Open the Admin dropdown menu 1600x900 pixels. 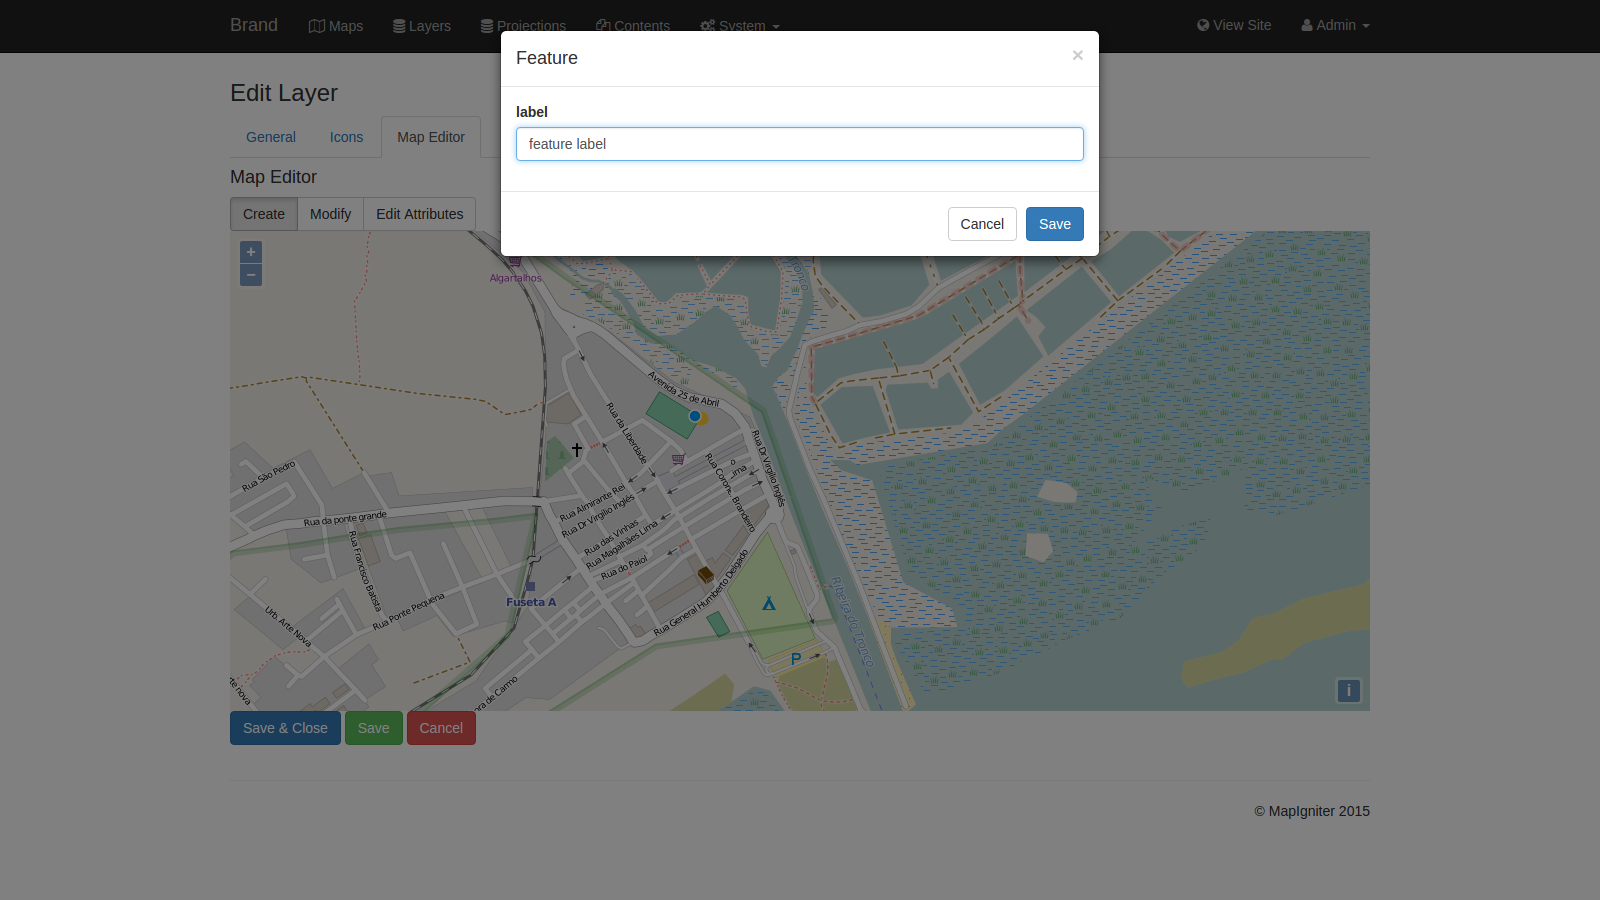[1334, 25]
